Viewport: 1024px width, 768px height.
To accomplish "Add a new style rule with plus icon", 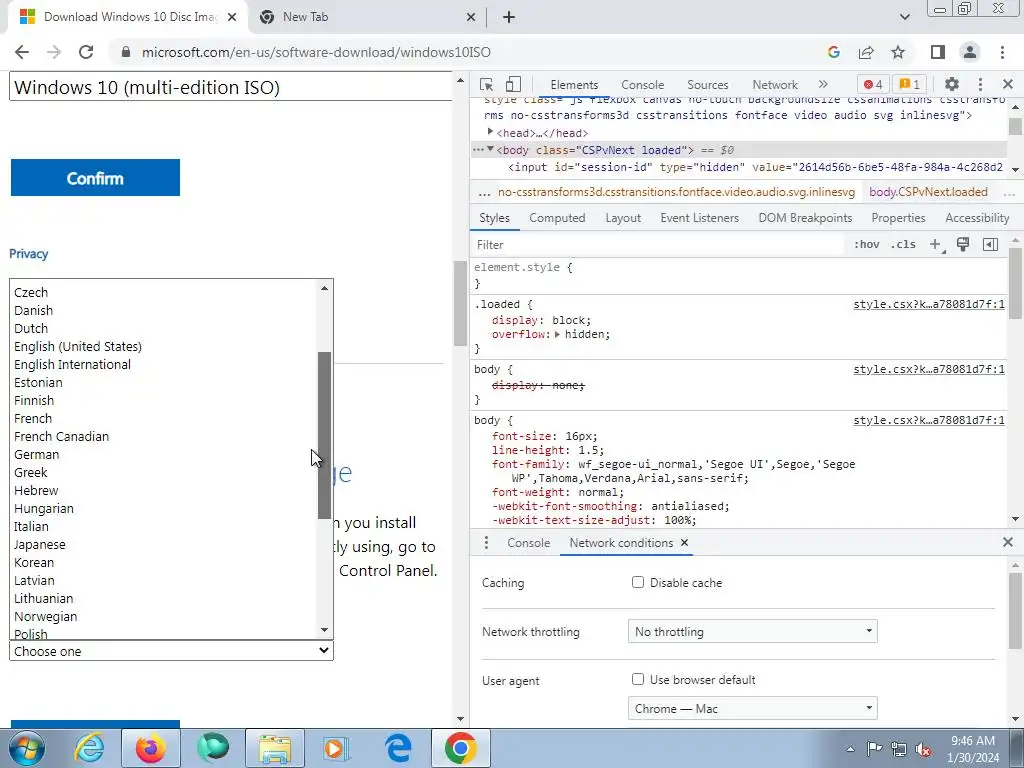I will [x=936, y=244].
